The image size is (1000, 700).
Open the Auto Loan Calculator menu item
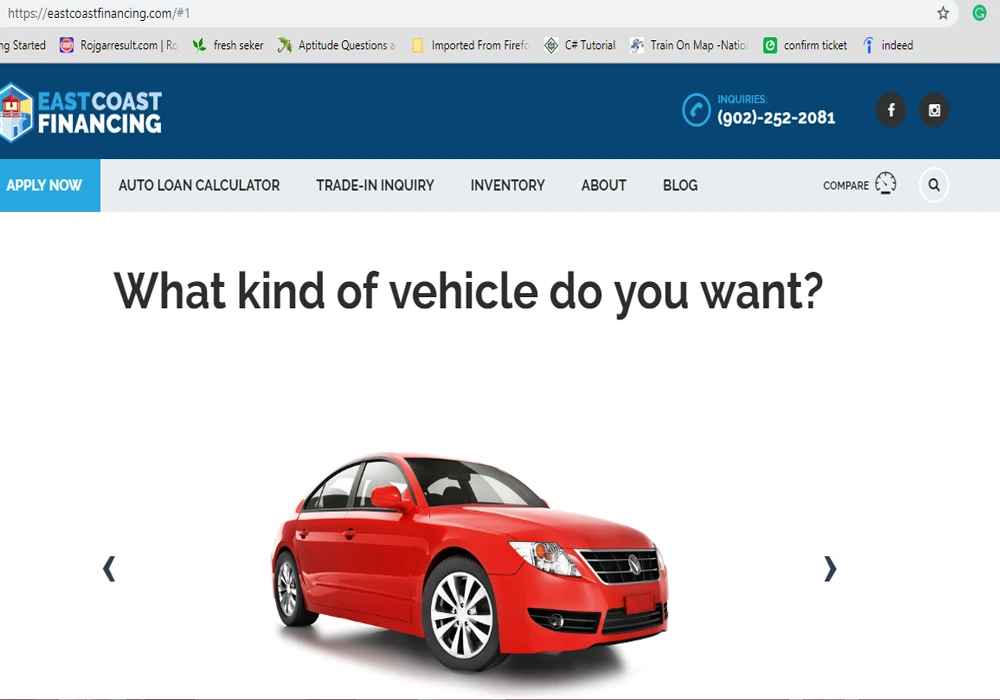[199, 185]
